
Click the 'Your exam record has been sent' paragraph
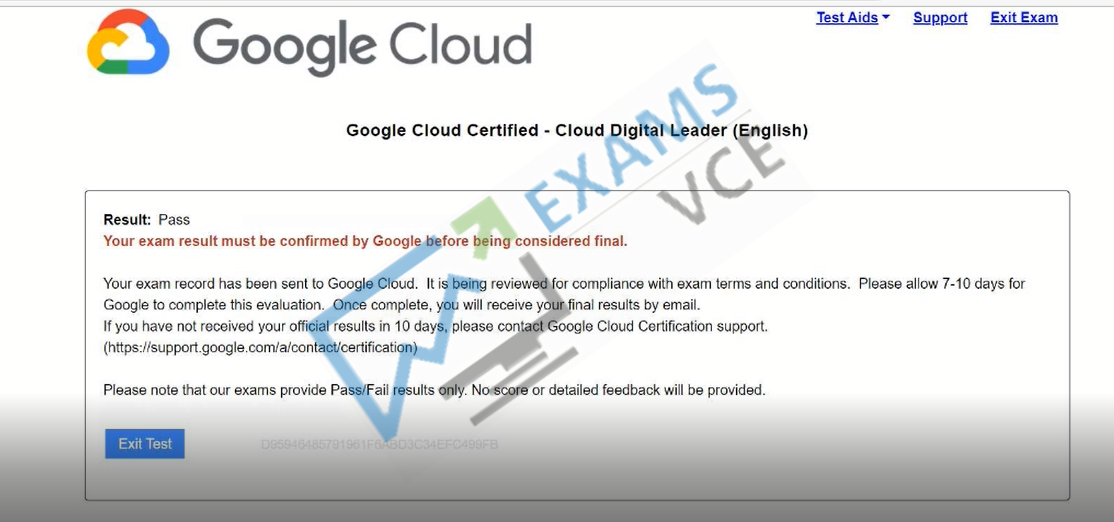pos(564,295)
